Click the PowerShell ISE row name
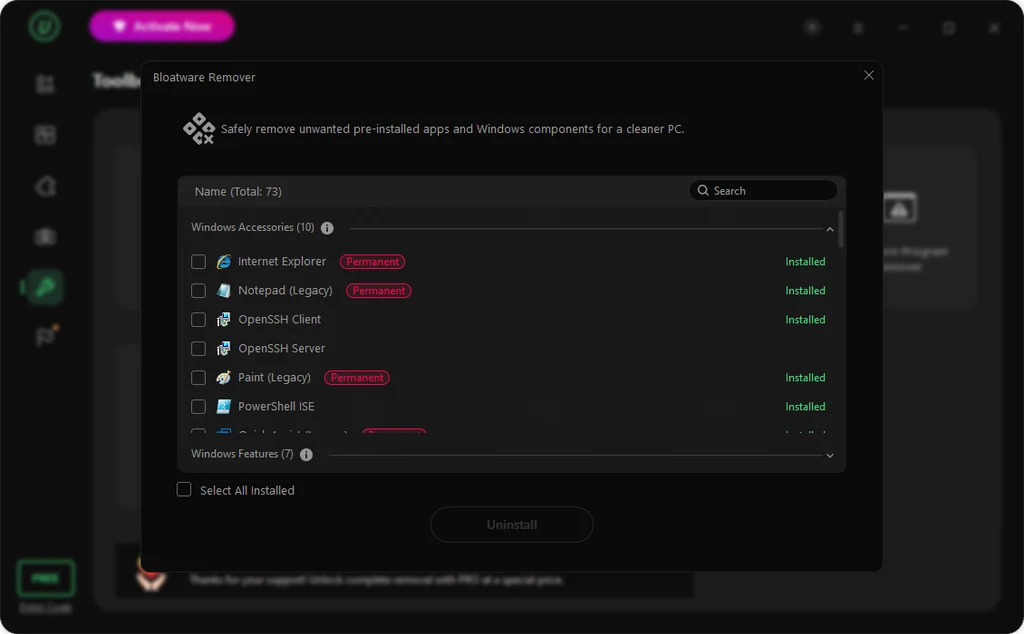1024x634 pixels. (276, 407)
